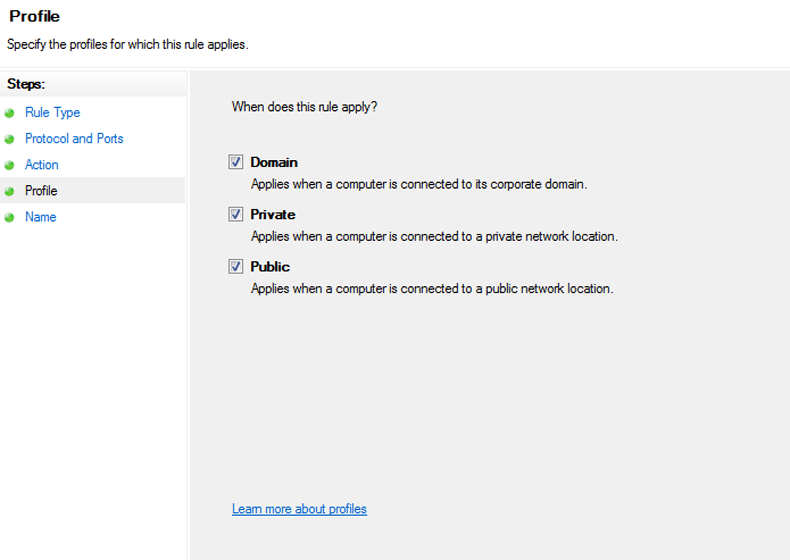Click the green bullet beside Action step
The height and width of the screenshot is (560, 790).
tap(10, 165)
